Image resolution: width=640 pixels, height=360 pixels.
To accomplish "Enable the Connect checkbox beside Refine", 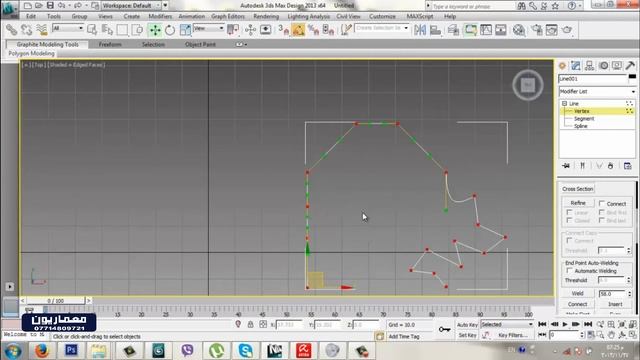I will (602, 203).
